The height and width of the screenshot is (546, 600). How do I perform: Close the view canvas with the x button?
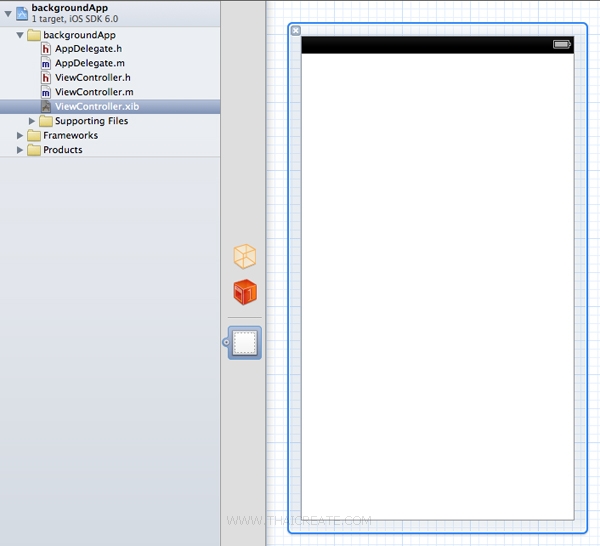pyautogui.click(x=296, y=31)
